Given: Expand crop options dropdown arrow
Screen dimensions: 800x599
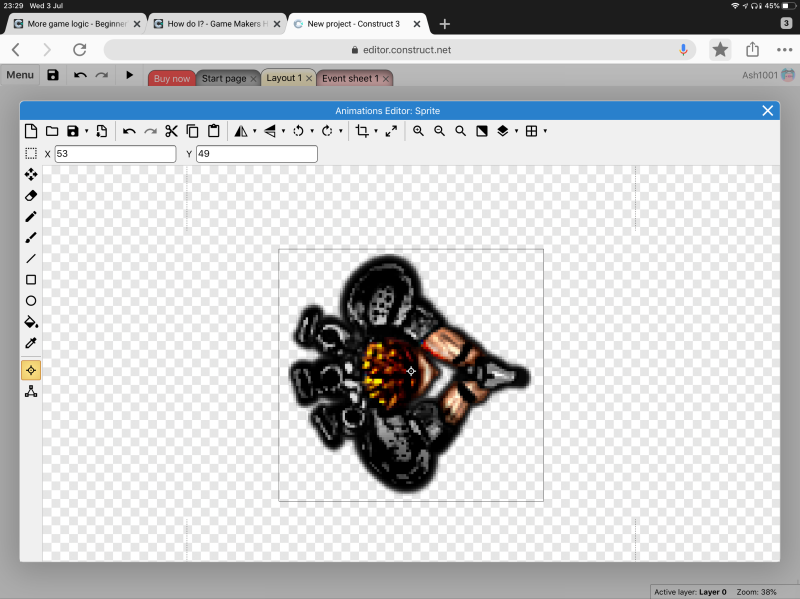Looking at the screenshot, I should click(x=376, y=131).
